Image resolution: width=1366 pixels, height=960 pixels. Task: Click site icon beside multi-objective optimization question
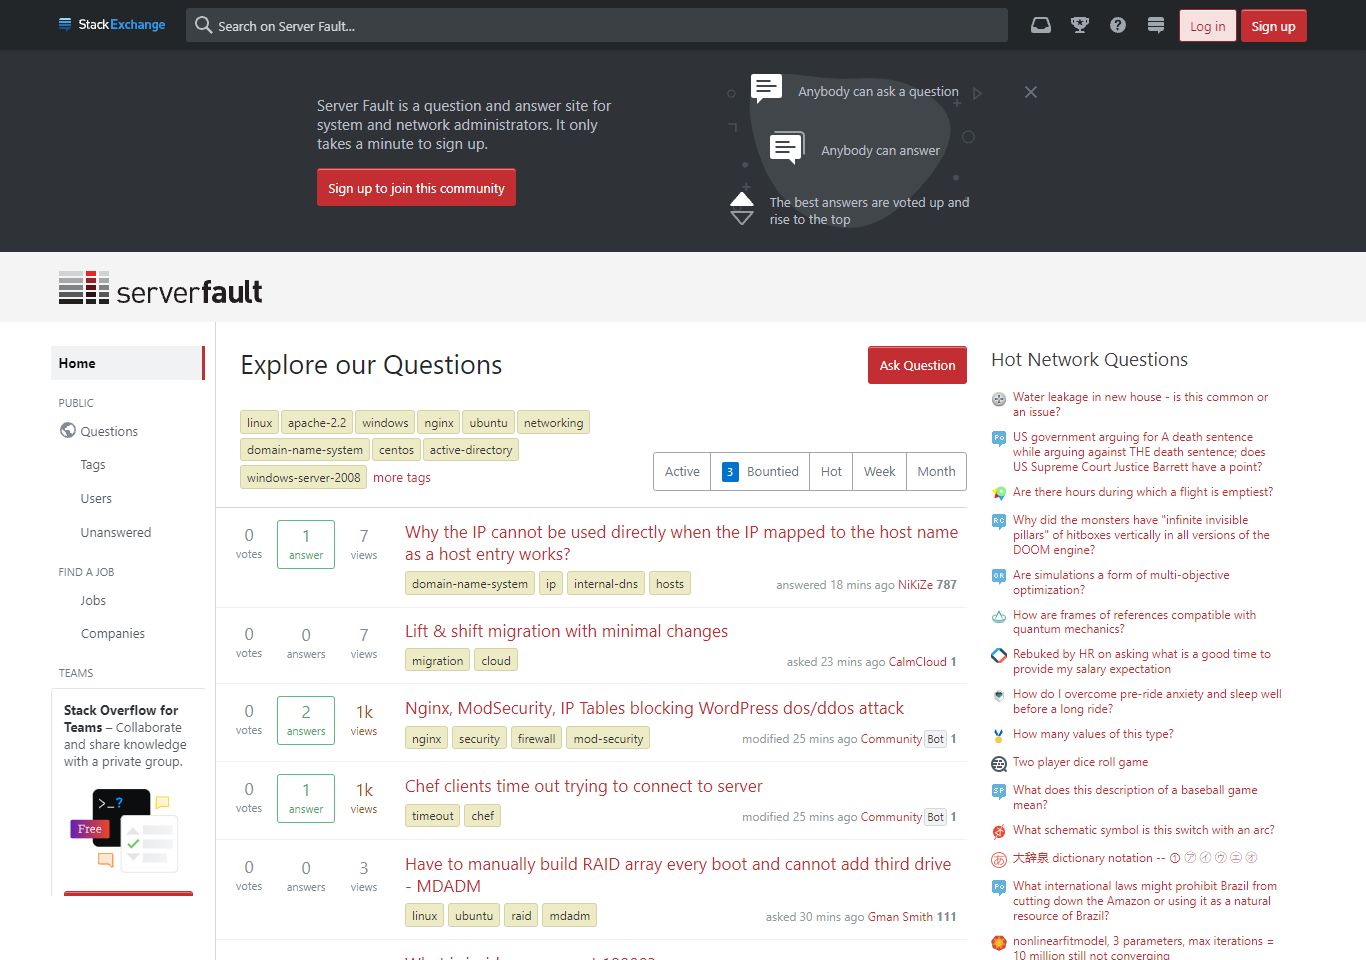(x=998, y=576)
